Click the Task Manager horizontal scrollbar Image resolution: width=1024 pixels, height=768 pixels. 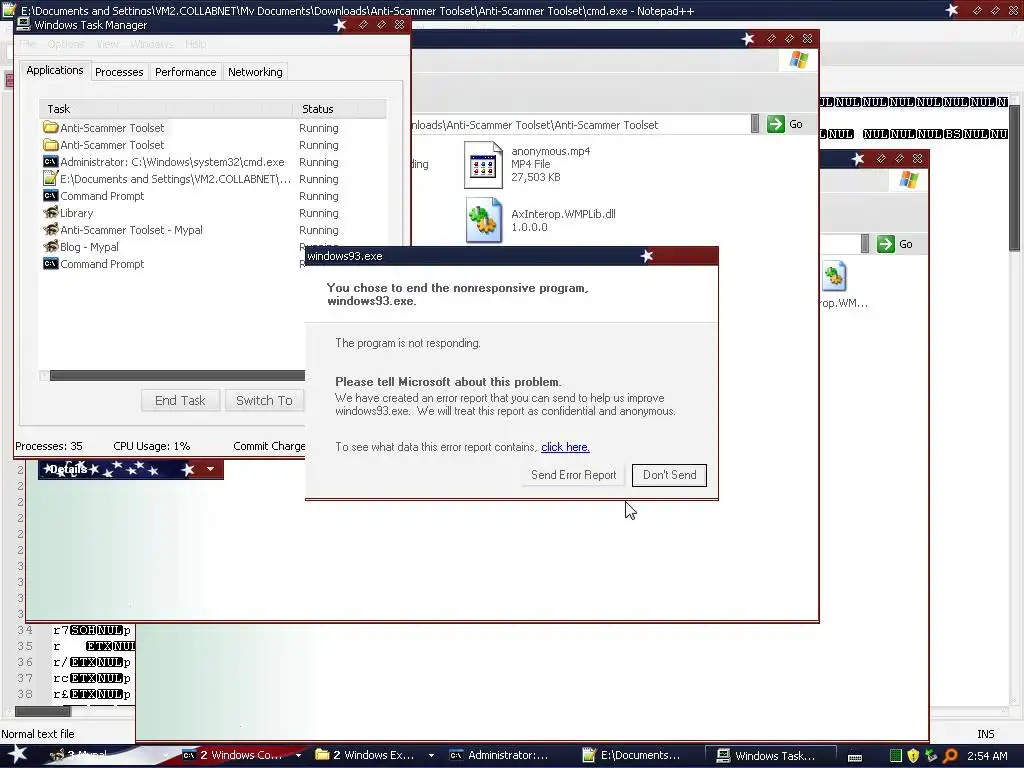tap(177, 376)
